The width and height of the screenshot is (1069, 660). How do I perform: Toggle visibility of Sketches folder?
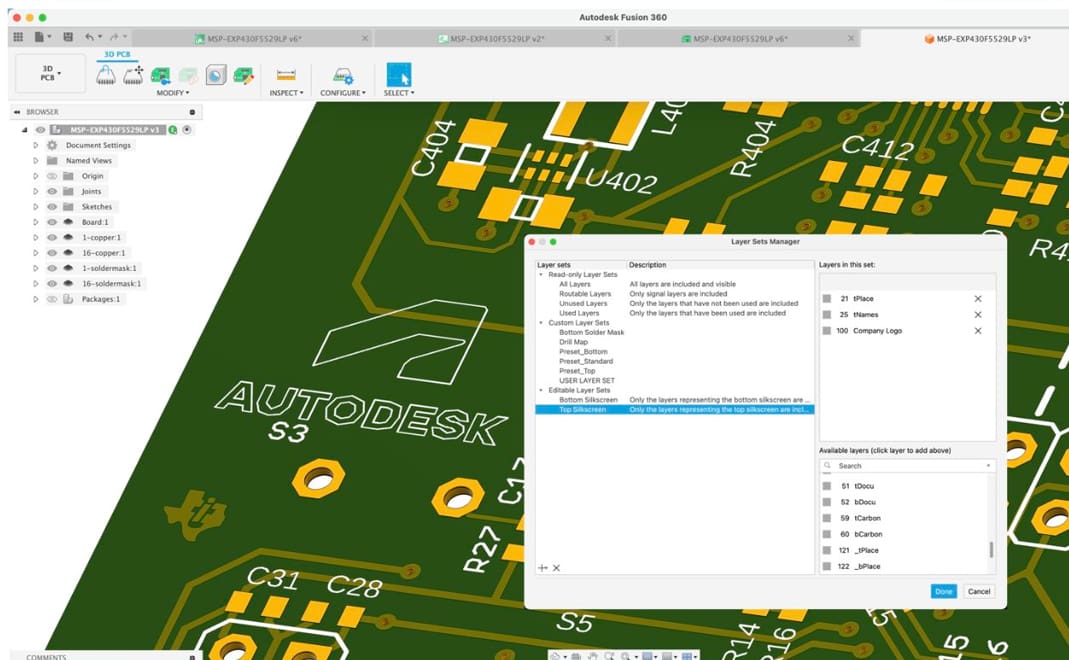pos(52,207)
